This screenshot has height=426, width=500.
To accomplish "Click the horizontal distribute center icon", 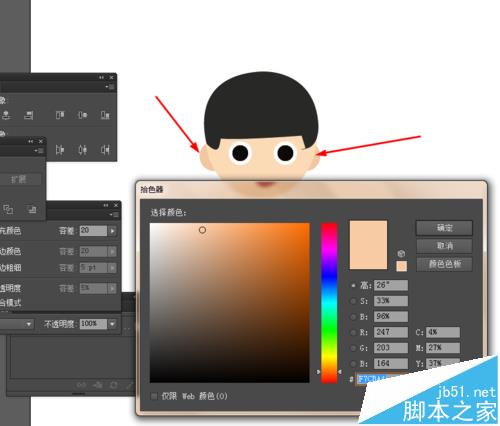I will tap(82, 150).
